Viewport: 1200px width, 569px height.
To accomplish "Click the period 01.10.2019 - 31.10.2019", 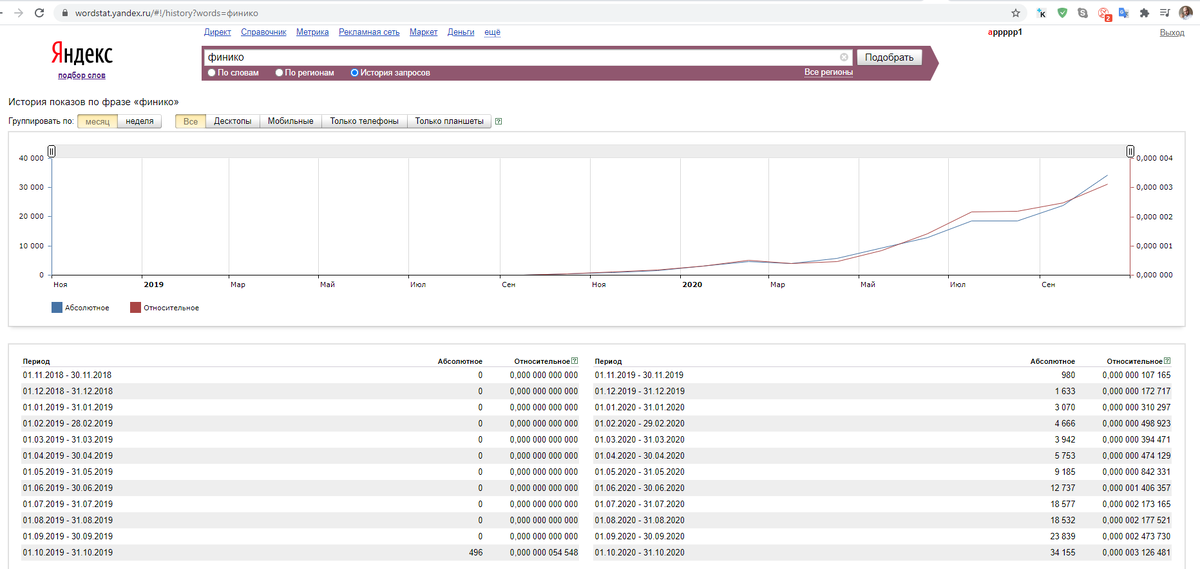I will 68,552.
